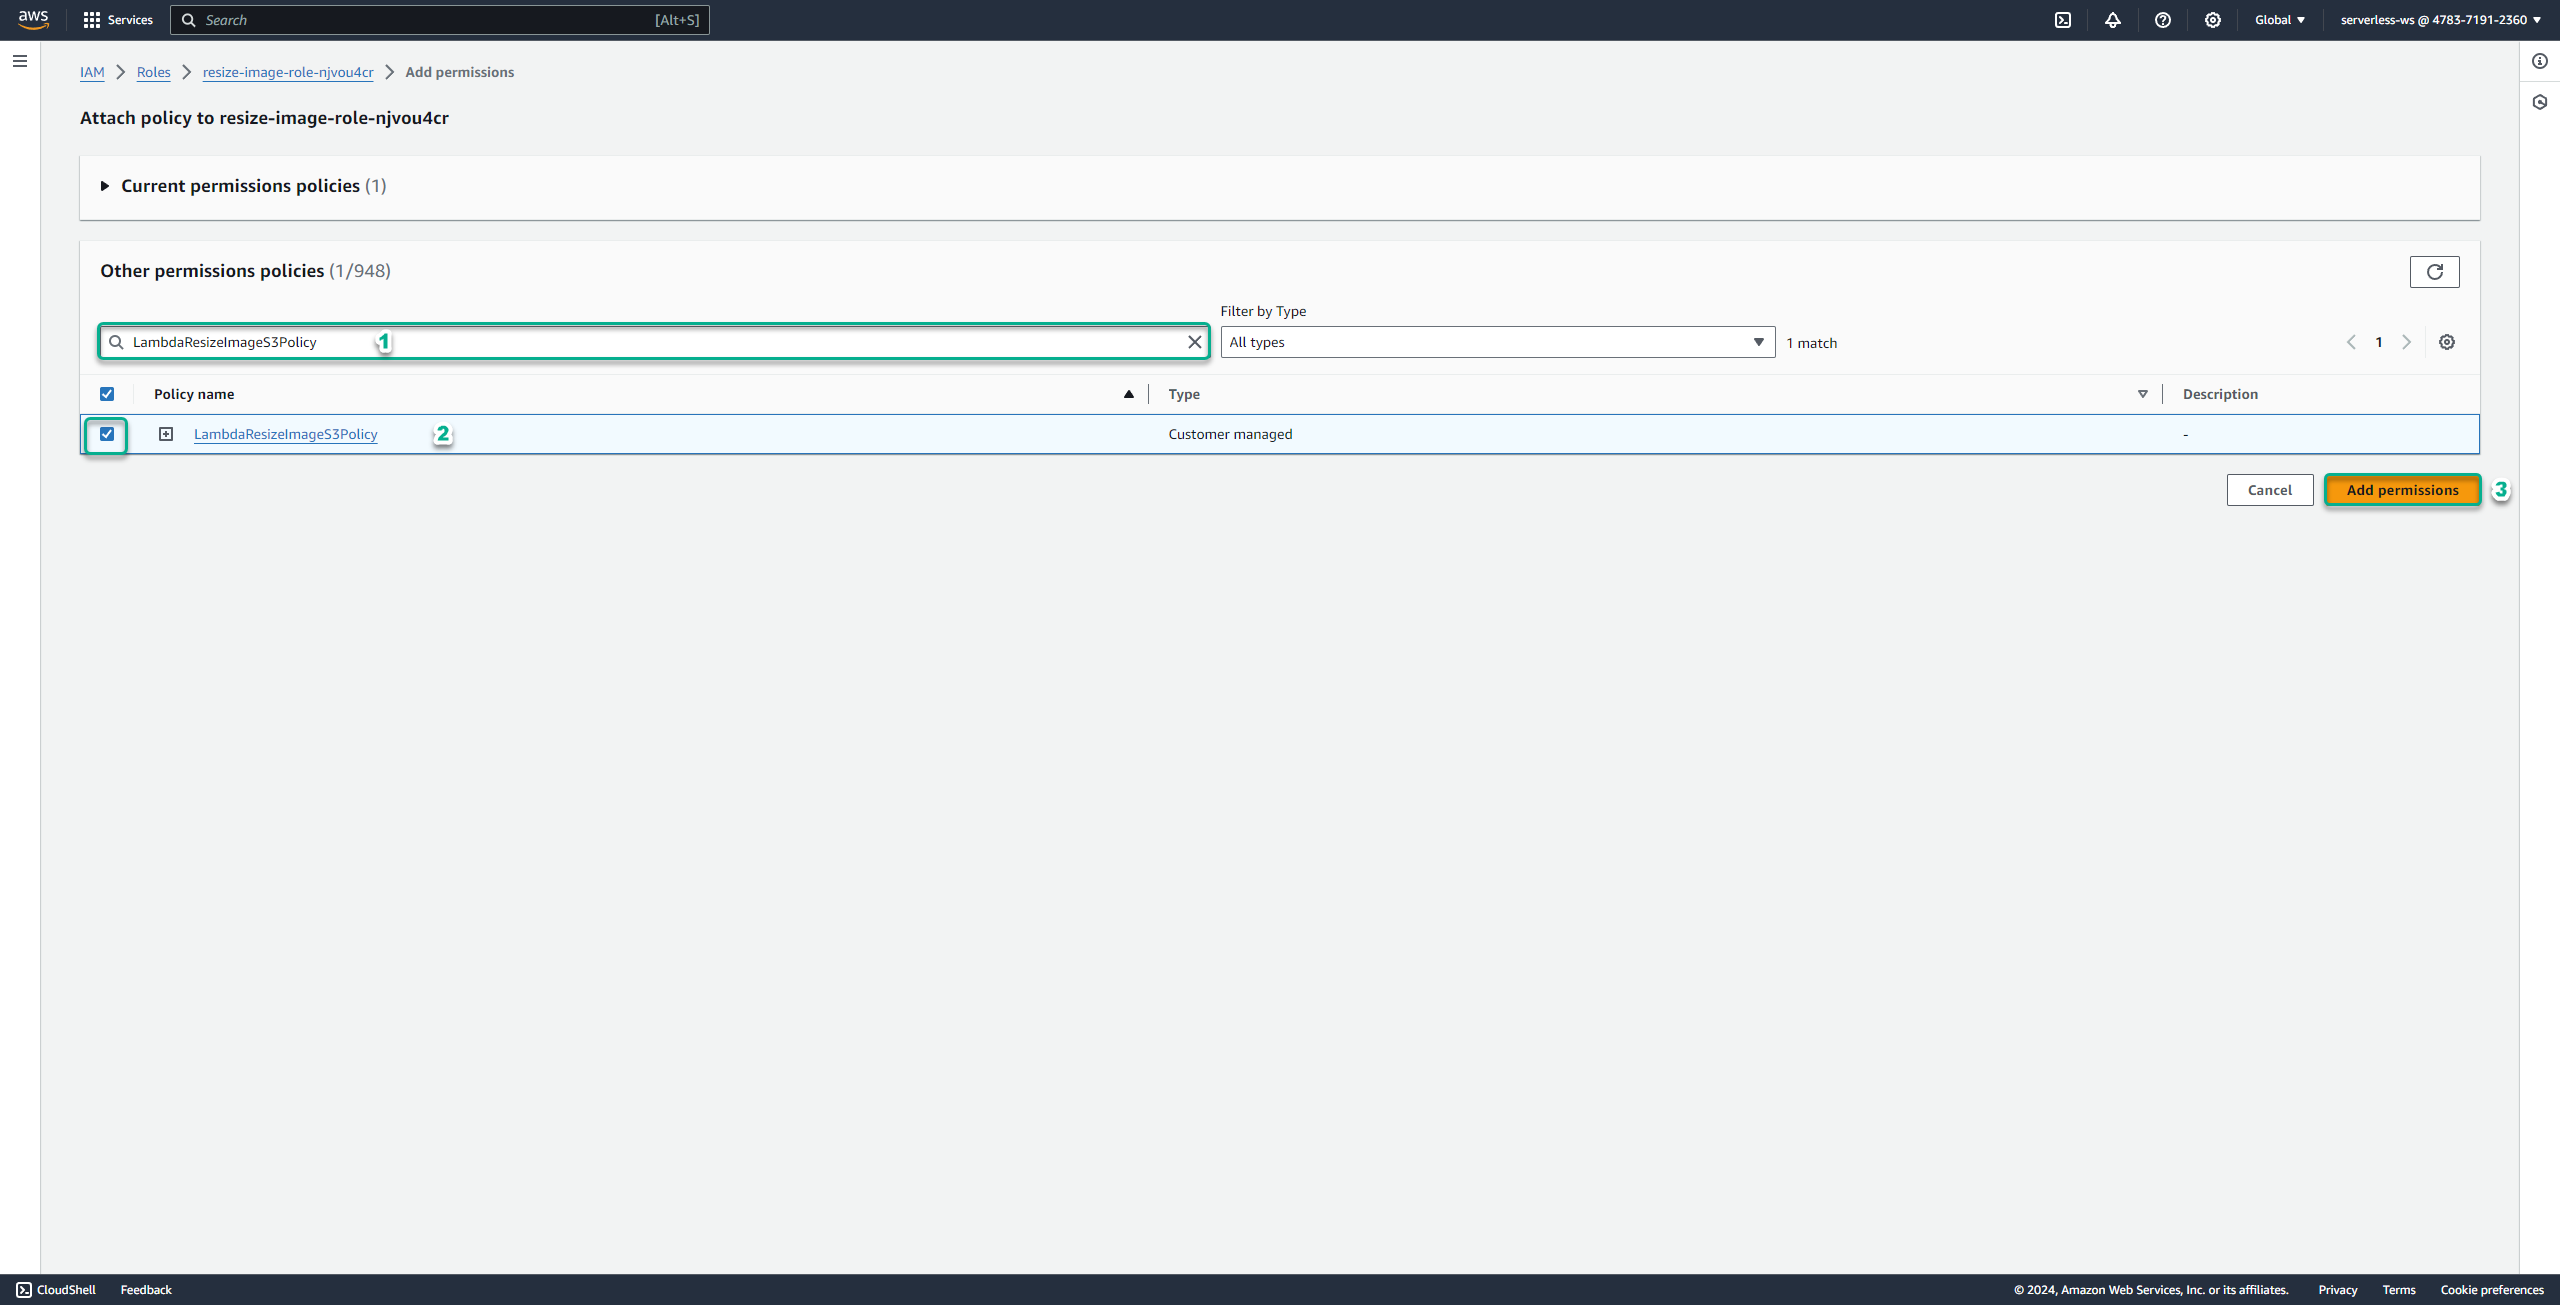The width and height of the screenshot is (2560, 1305).
Task: Select the LambdaResizeImageS3Policy checkbox
Action: (x=107, y=433)
